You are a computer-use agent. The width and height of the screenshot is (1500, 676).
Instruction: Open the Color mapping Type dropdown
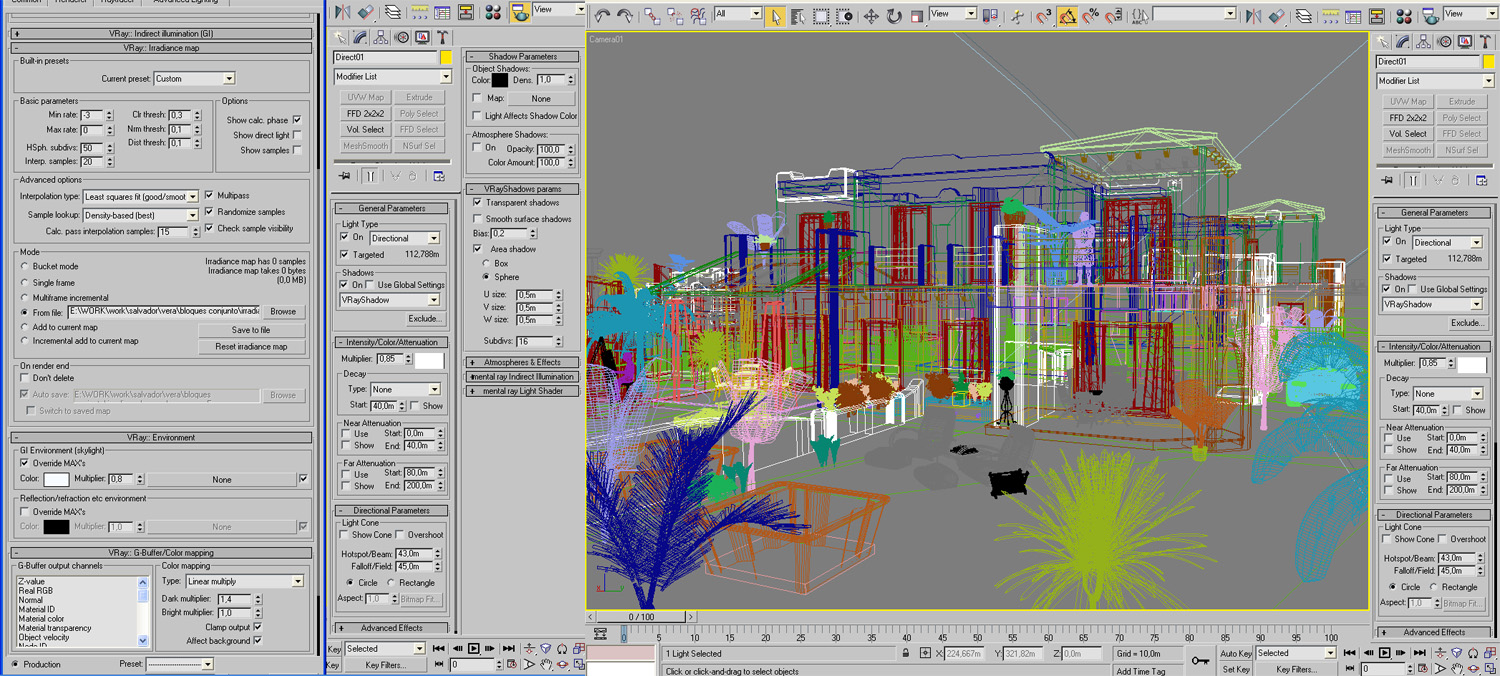[245, 581]
